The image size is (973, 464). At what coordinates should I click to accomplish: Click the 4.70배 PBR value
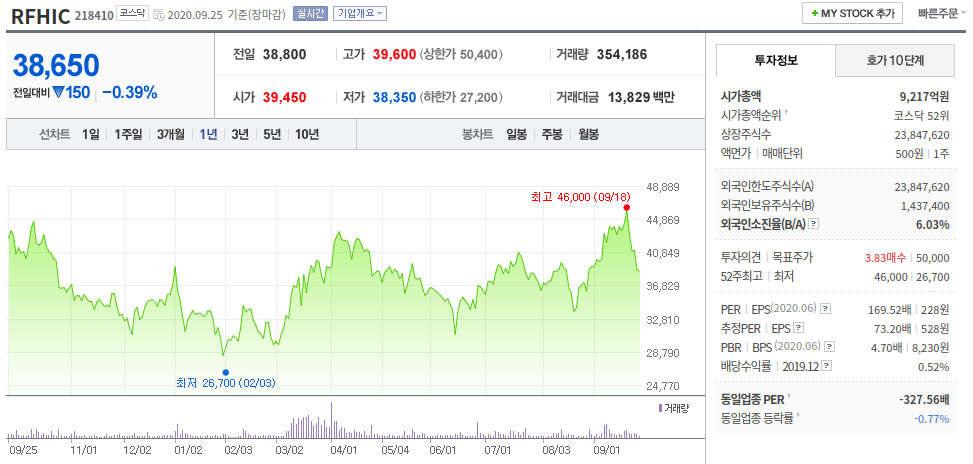tap(888, 347)
